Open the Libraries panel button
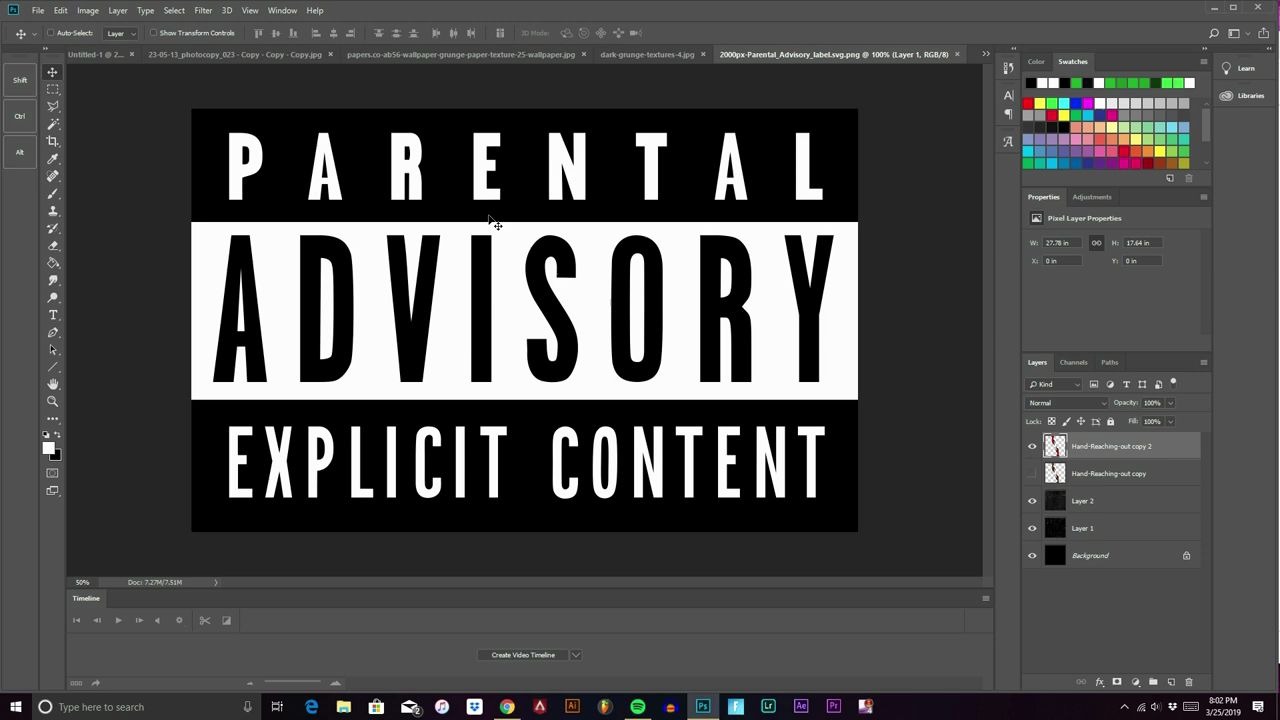The image size is (1280, 720). 1242,96
